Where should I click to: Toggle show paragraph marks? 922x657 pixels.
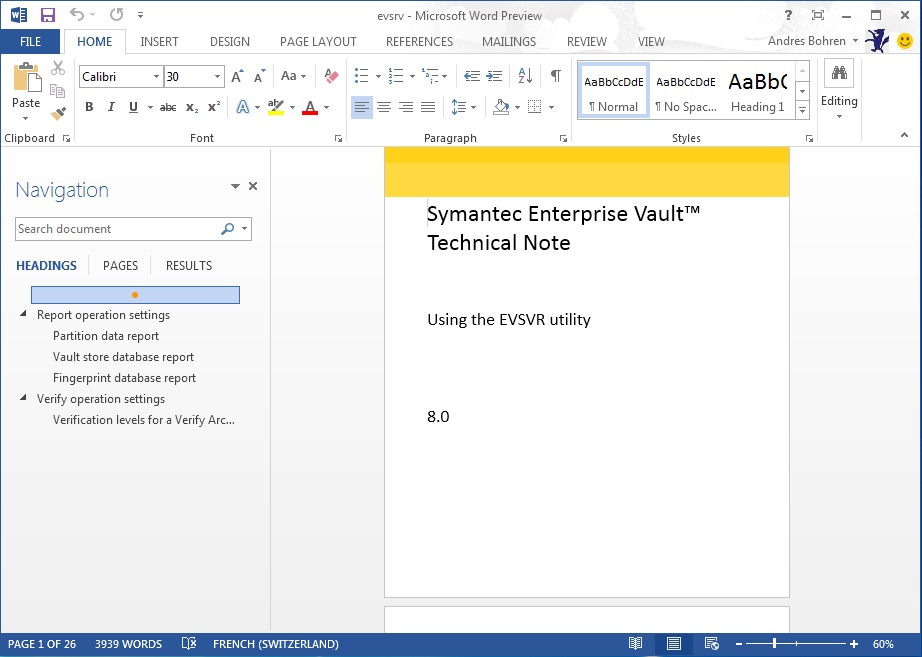click(555, 76)
